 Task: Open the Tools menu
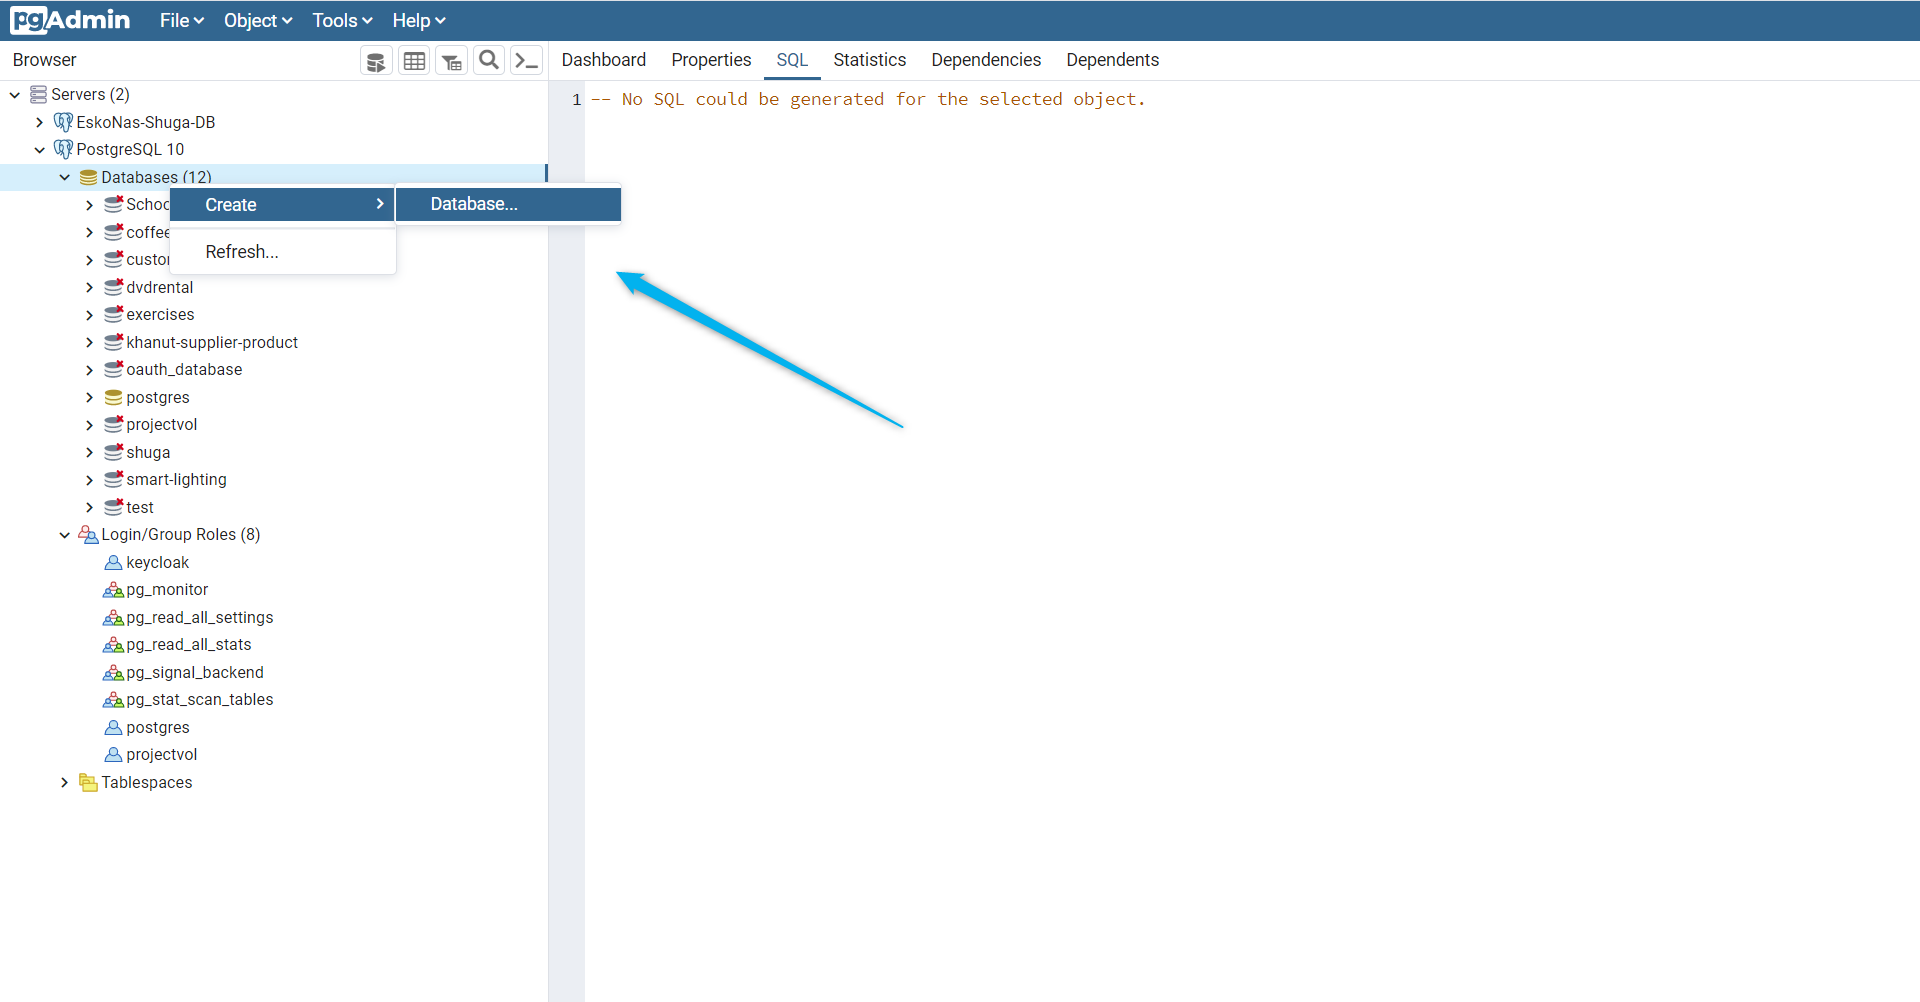pyautogui.click(x=342, y=20)
